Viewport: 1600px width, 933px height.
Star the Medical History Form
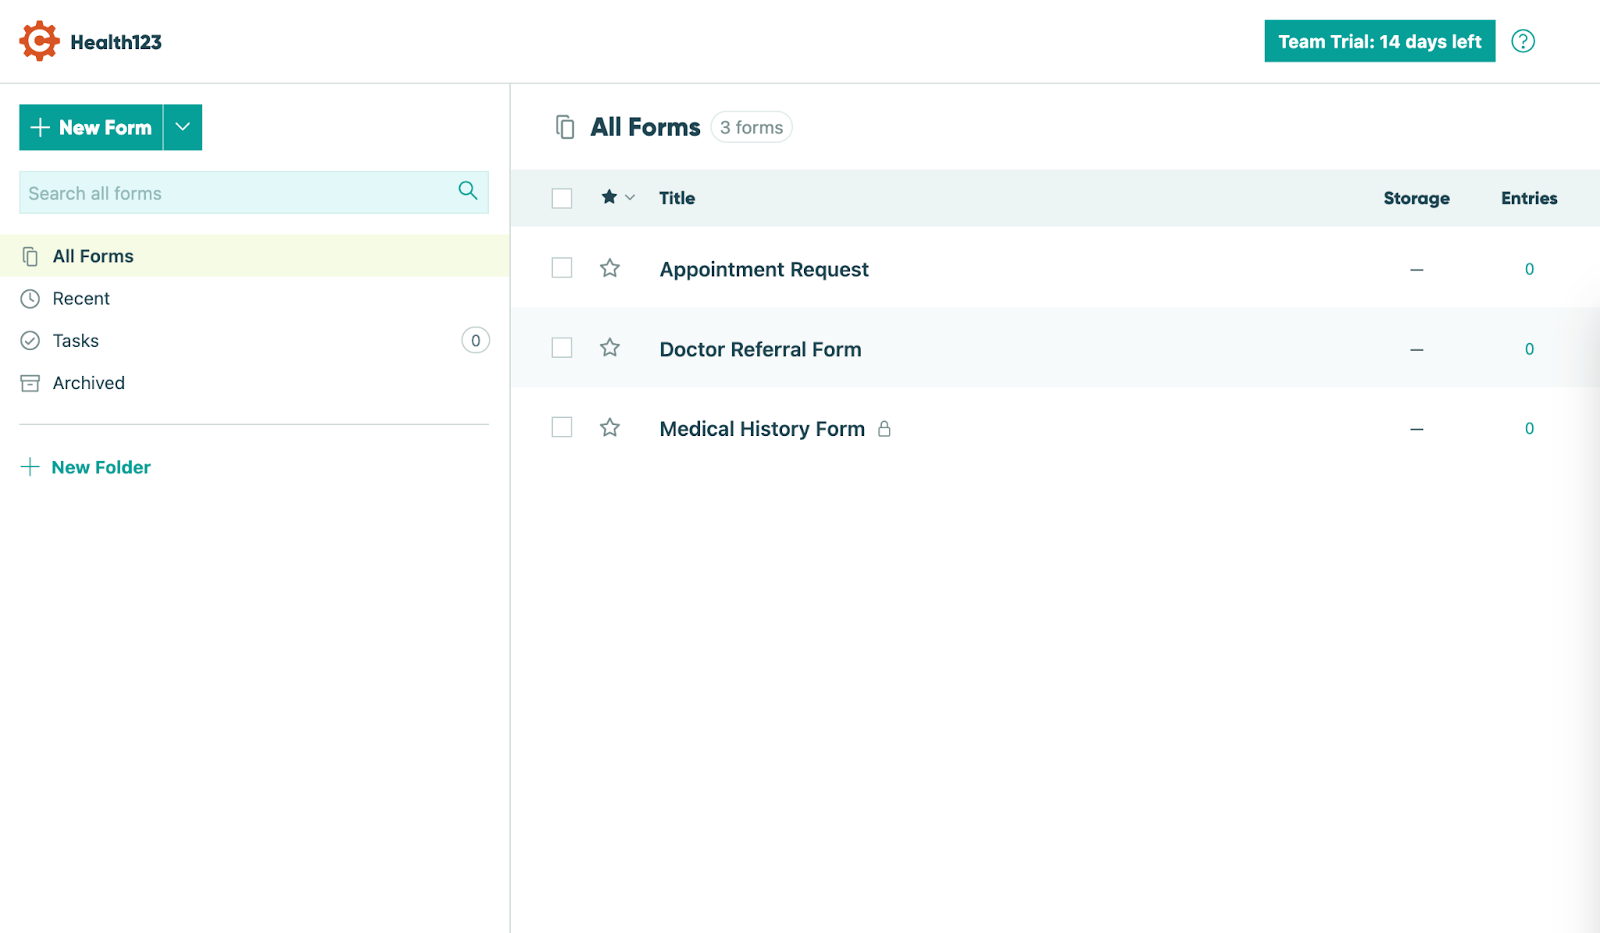pos(610,428)
